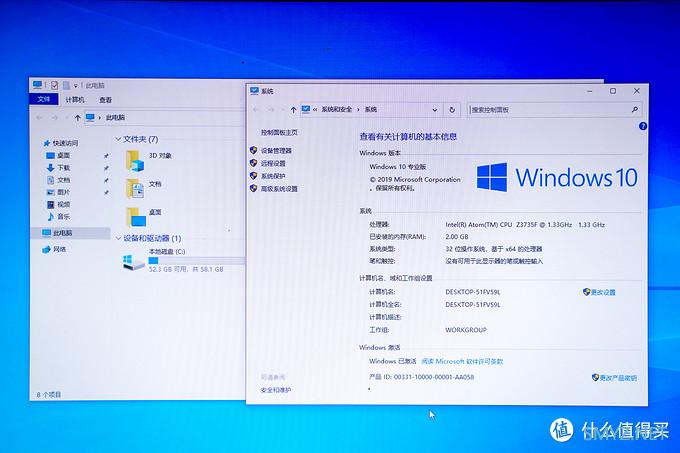
Task: Click This PC monitor icon in Explorer title bar
Action: 38,85
